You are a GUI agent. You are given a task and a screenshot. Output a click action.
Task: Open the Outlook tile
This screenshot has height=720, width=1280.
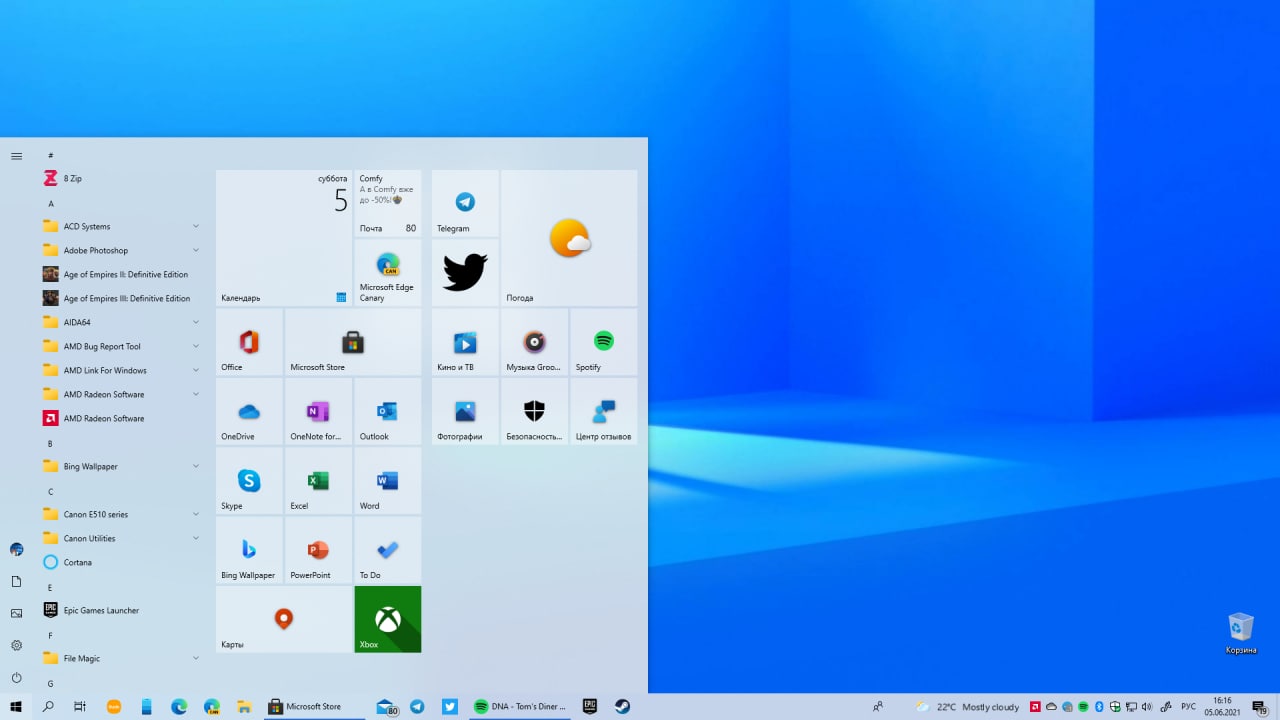[388, 411]
